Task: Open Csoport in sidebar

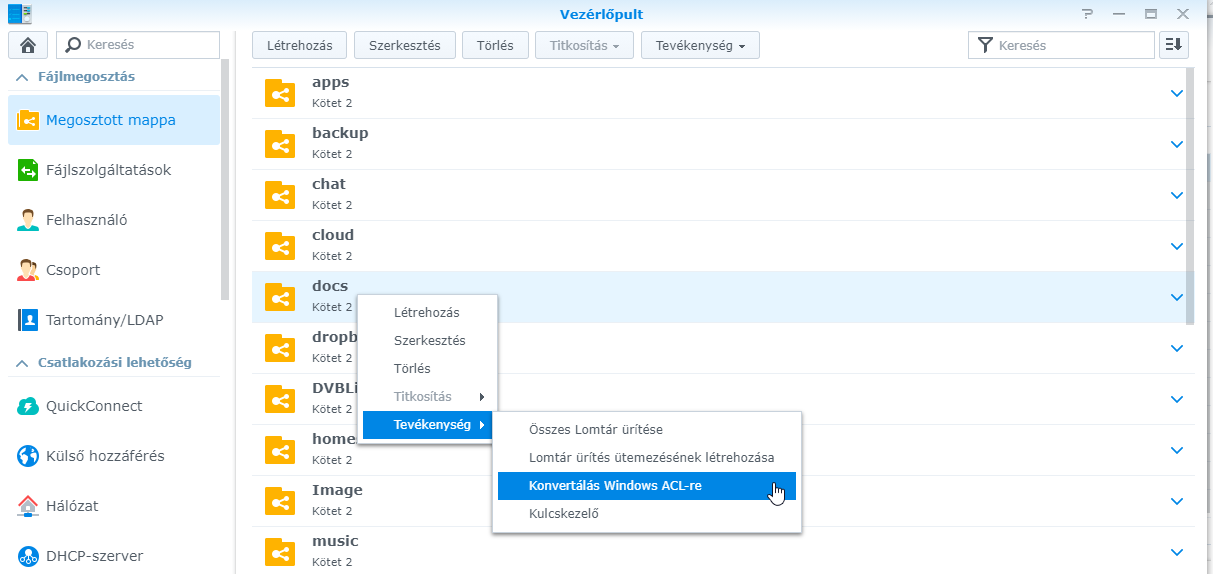Action: (x=114, y=270)
